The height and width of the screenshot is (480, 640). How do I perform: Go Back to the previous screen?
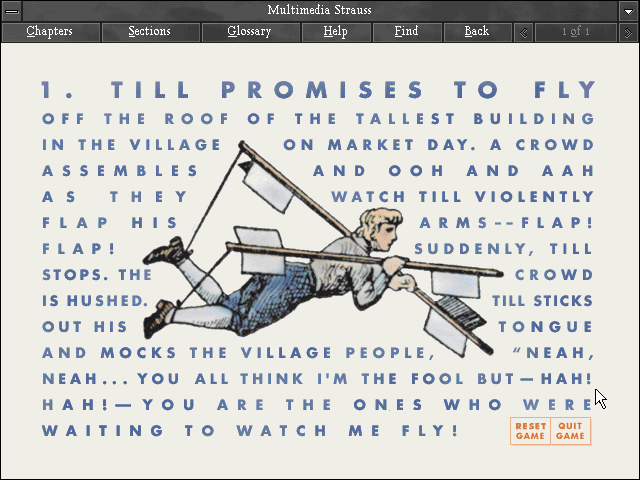(x=477, y=32)
